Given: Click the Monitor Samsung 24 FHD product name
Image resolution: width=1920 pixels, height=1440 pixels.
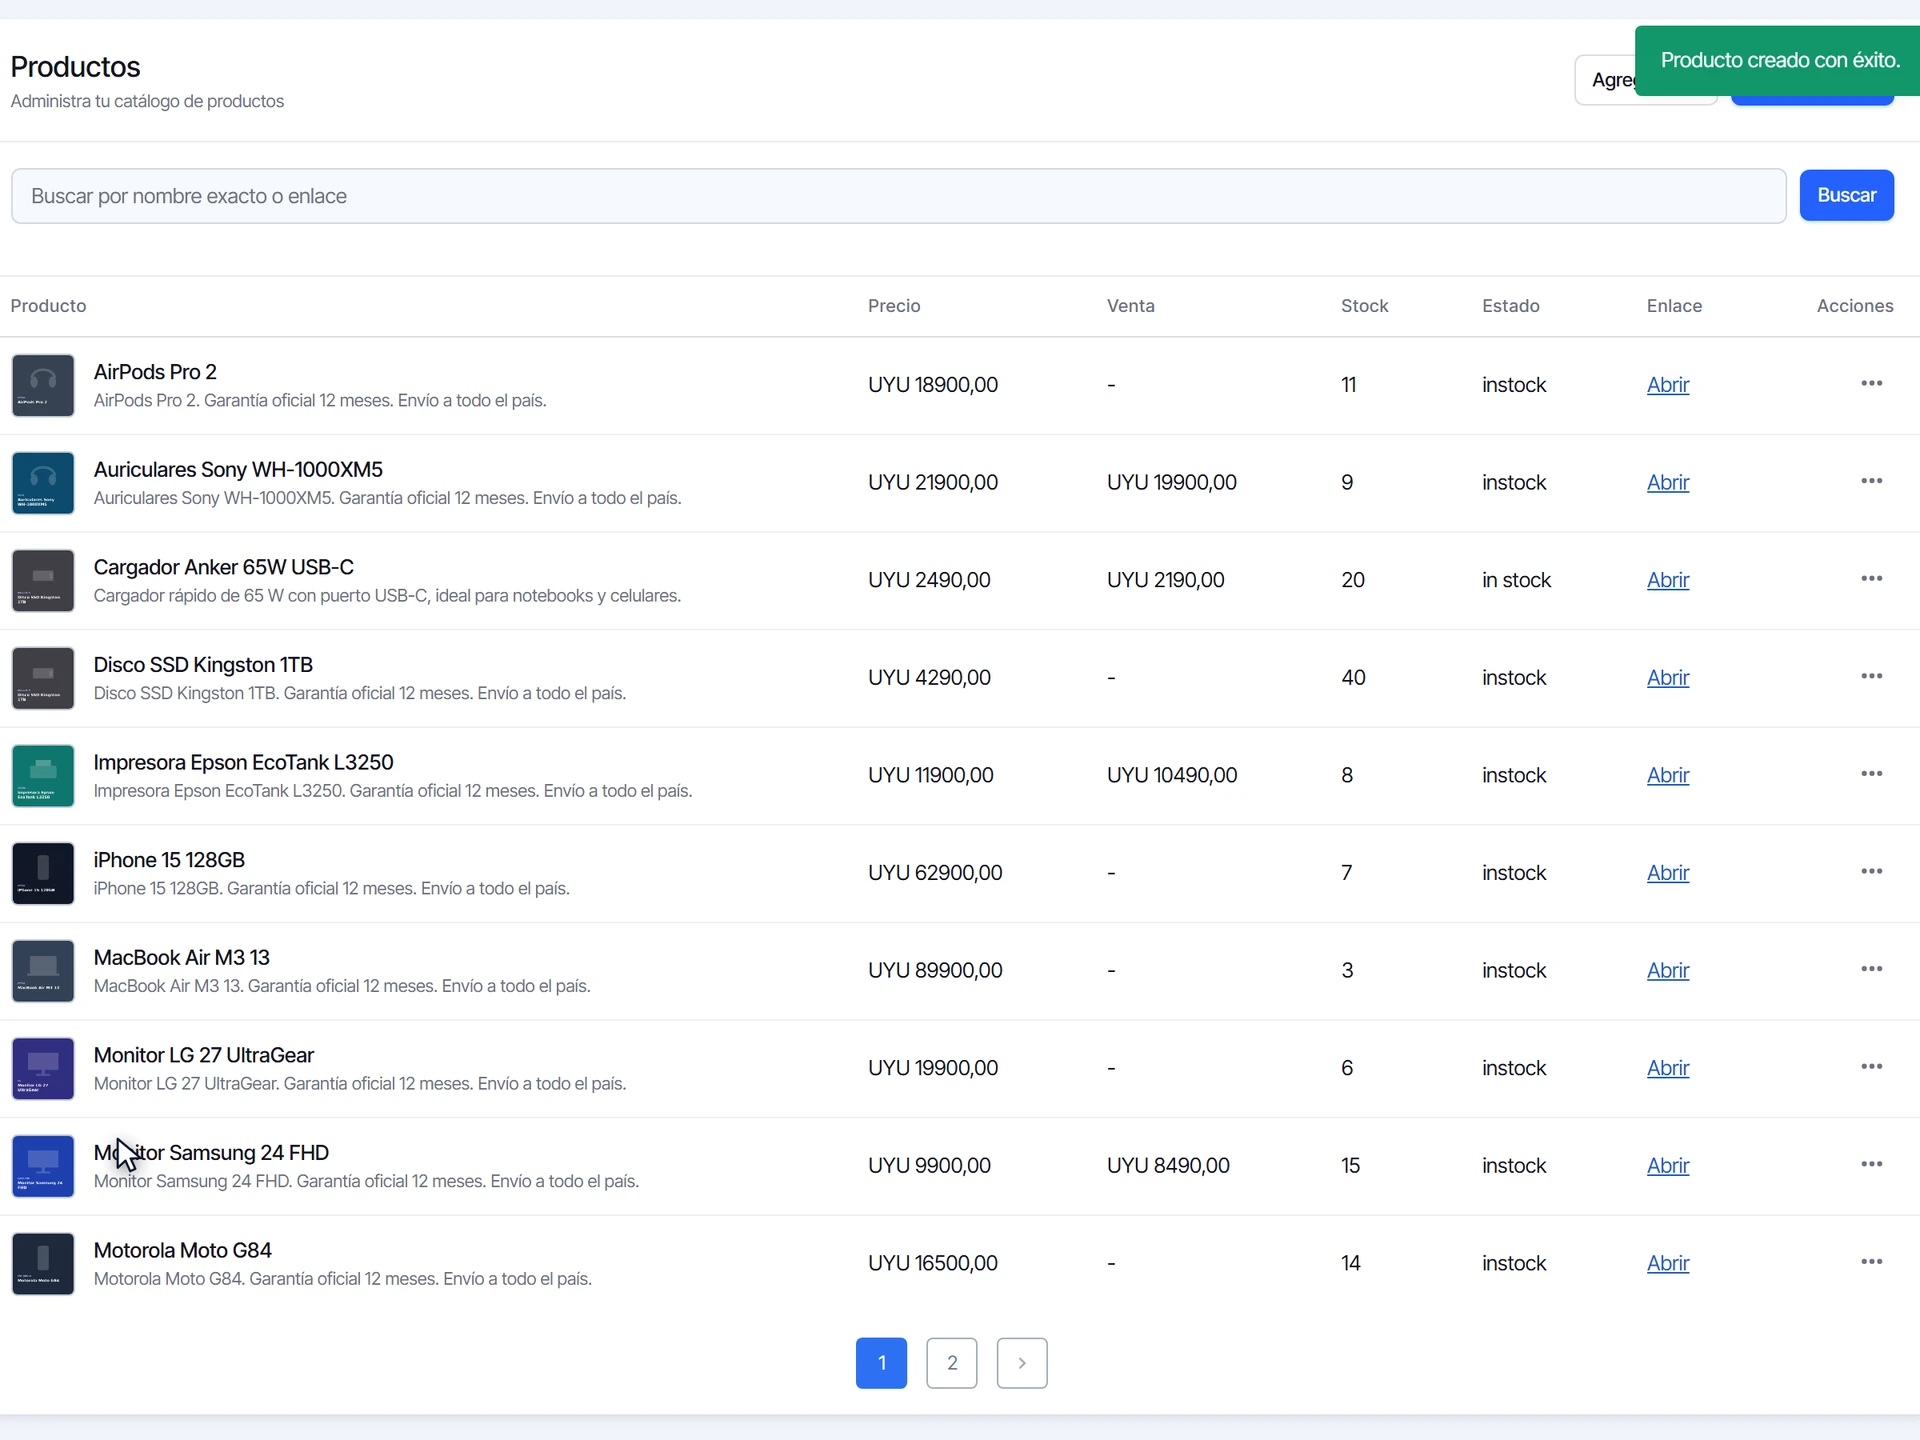Looking at the screenshot, I should [211, 1153].
